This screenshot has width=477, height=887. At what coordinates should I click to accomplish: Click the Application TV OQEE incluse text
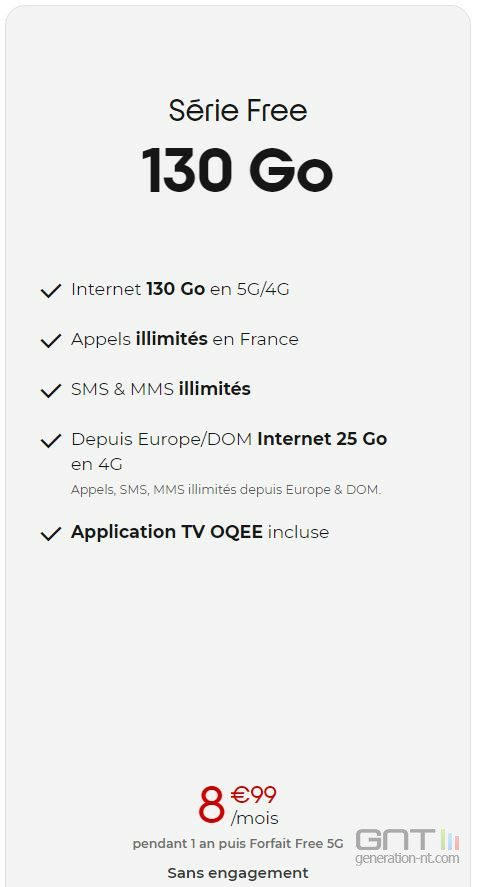[200, 532]
